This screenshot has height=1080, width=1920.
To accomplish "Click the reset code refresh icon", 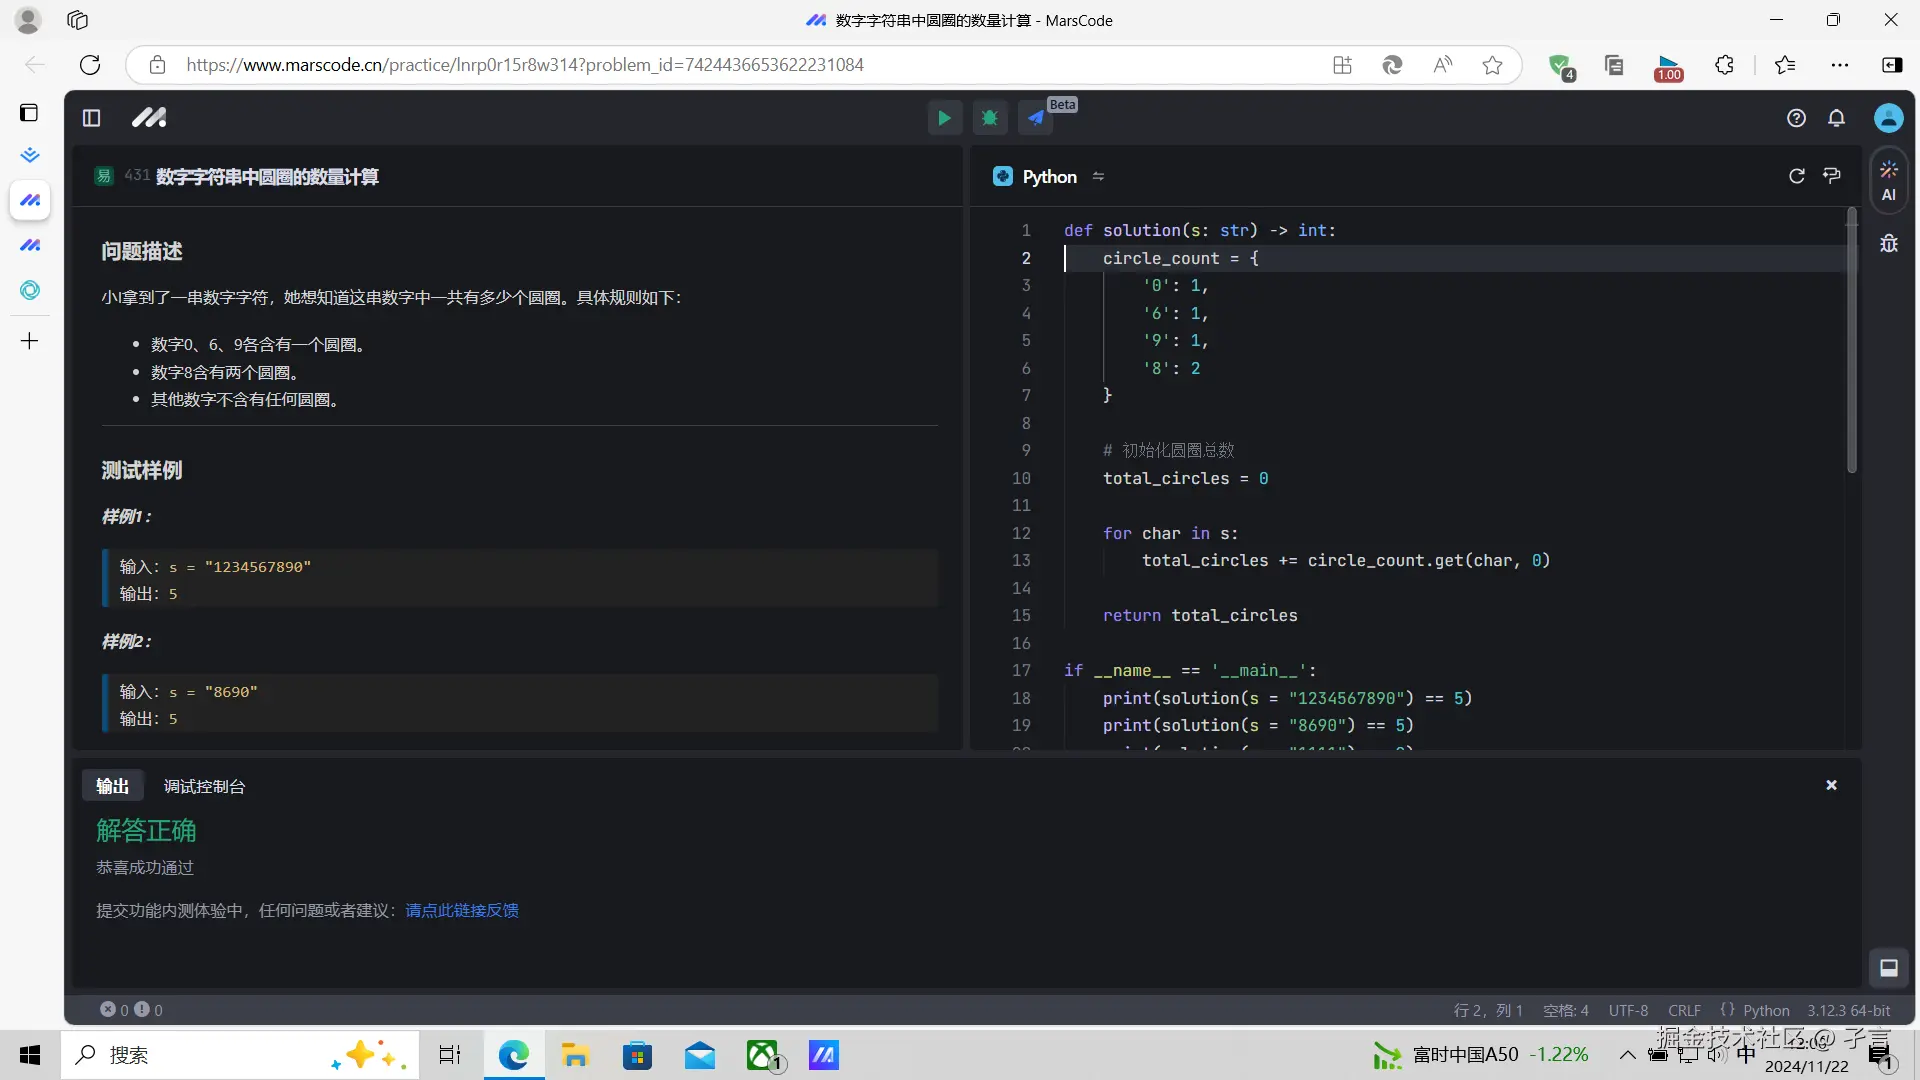I will 1796,176.
